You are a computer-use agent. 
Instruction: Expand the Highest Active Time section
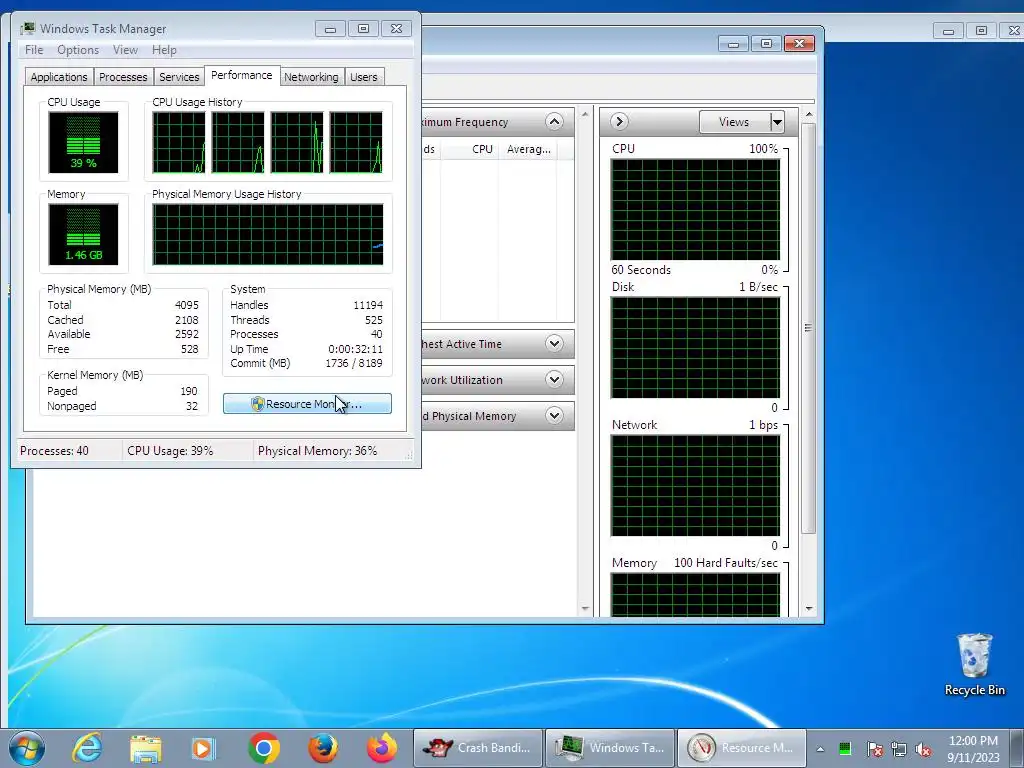click(x=554, y=344)
